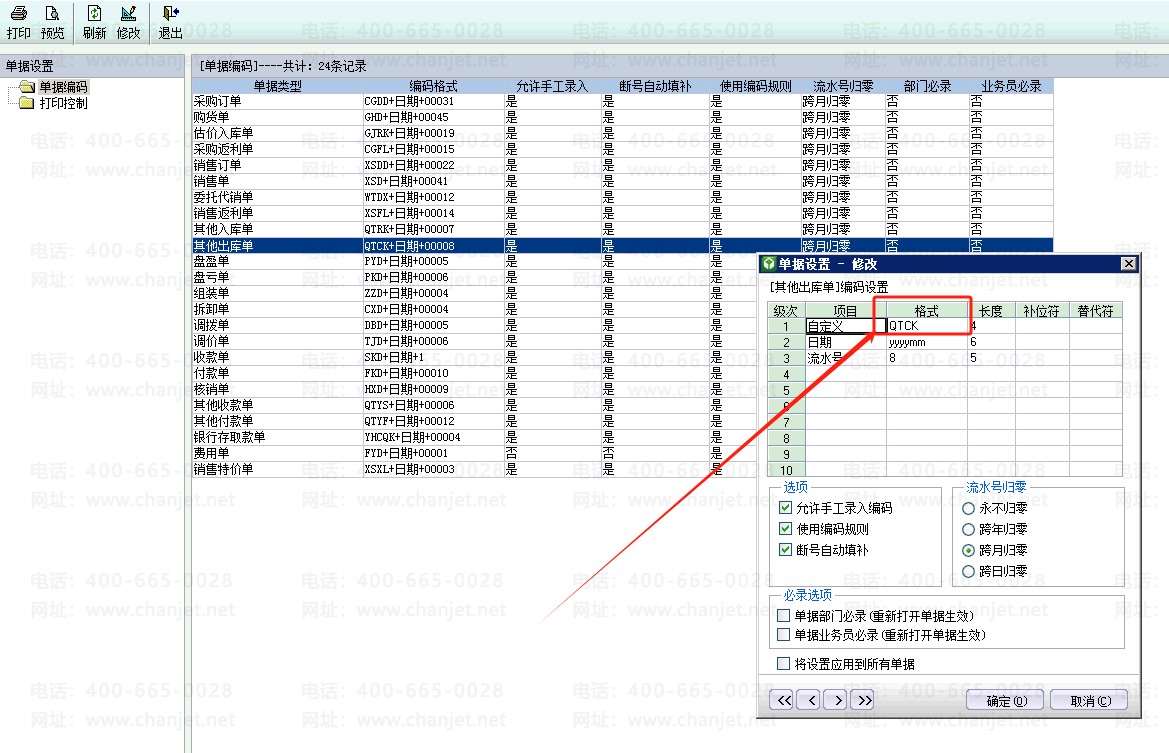
Task: Enable 单据部门必录 checkbox
Action: pyautogui.click(x=785, y=616)
